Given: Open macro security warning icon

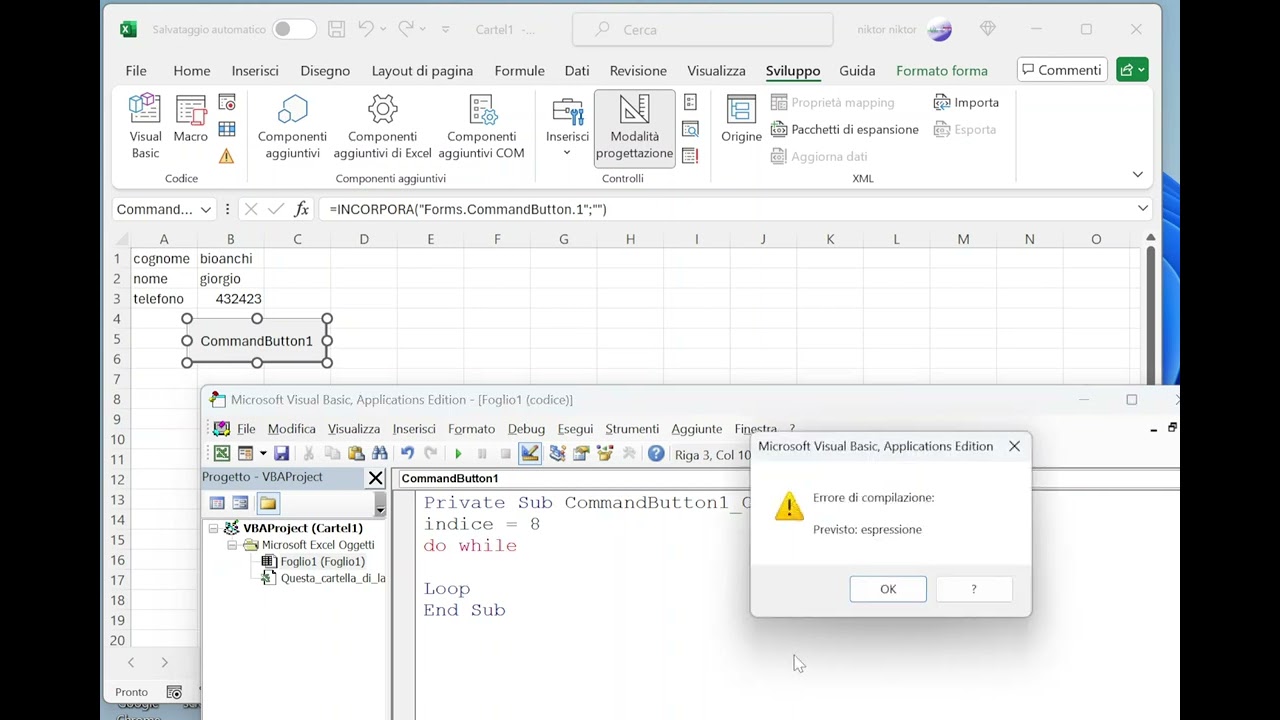Looking at the screenshot, I should pyautogui.click(x=227, y=156).
